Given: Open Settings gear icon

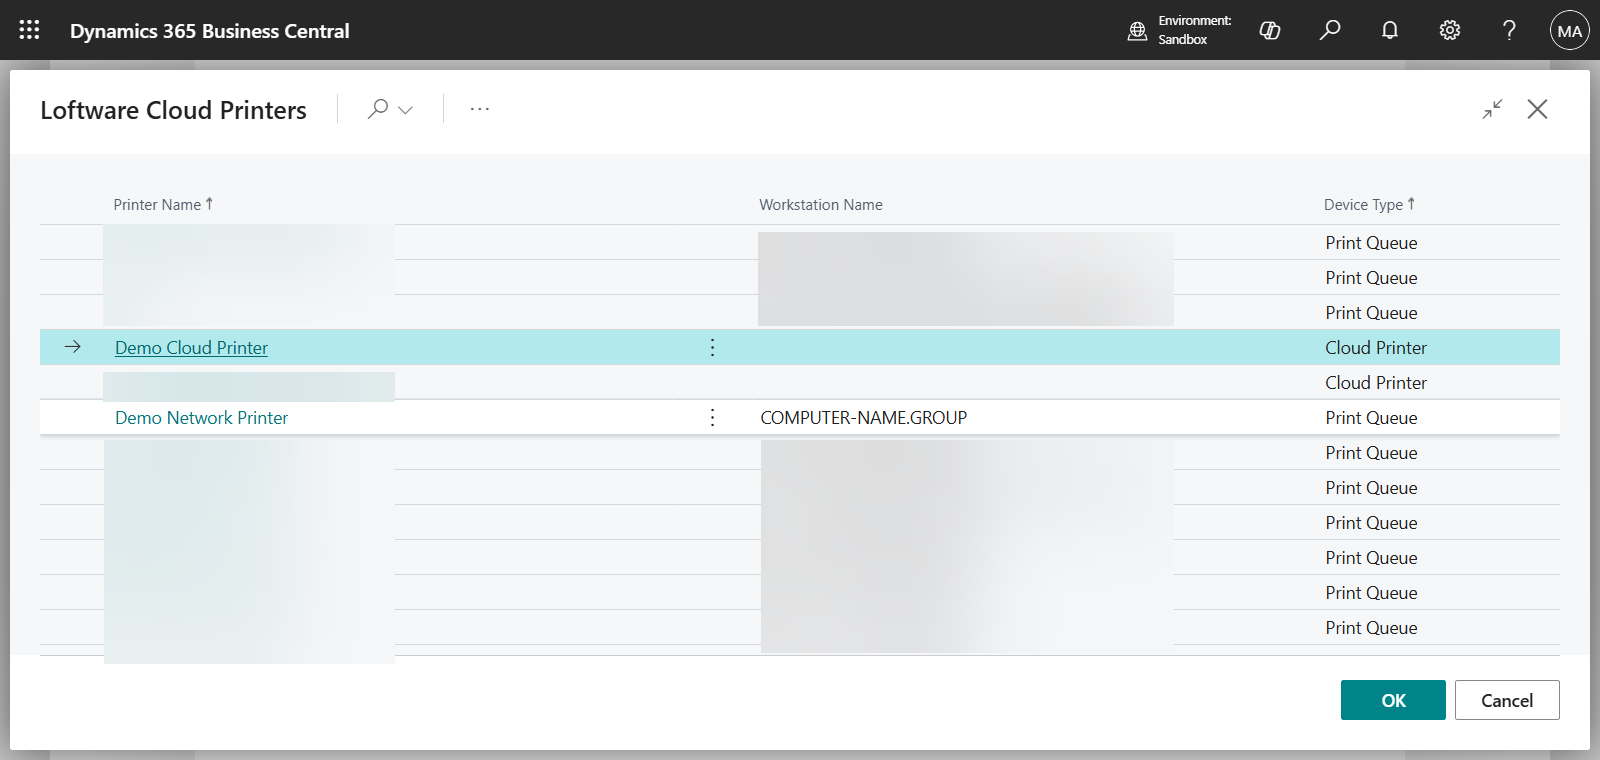Looking at the screenshot, I should [x=1450, y=31].
